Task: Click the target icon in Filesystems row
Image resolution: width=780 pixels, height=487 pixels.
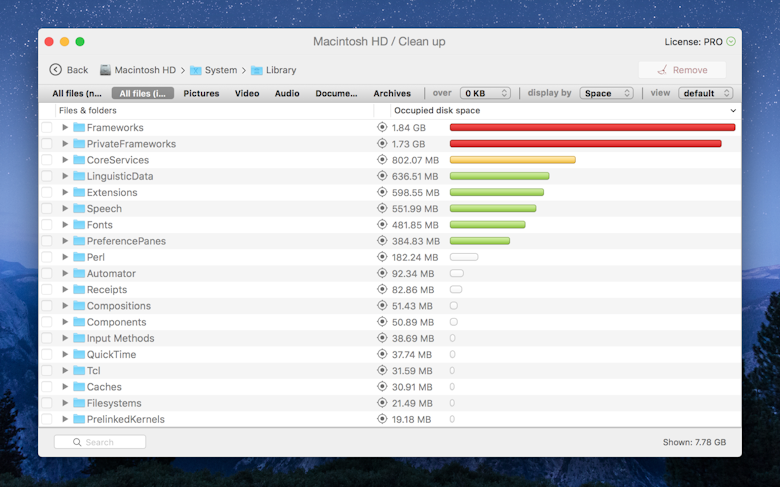Action: [x=382, y=403]
